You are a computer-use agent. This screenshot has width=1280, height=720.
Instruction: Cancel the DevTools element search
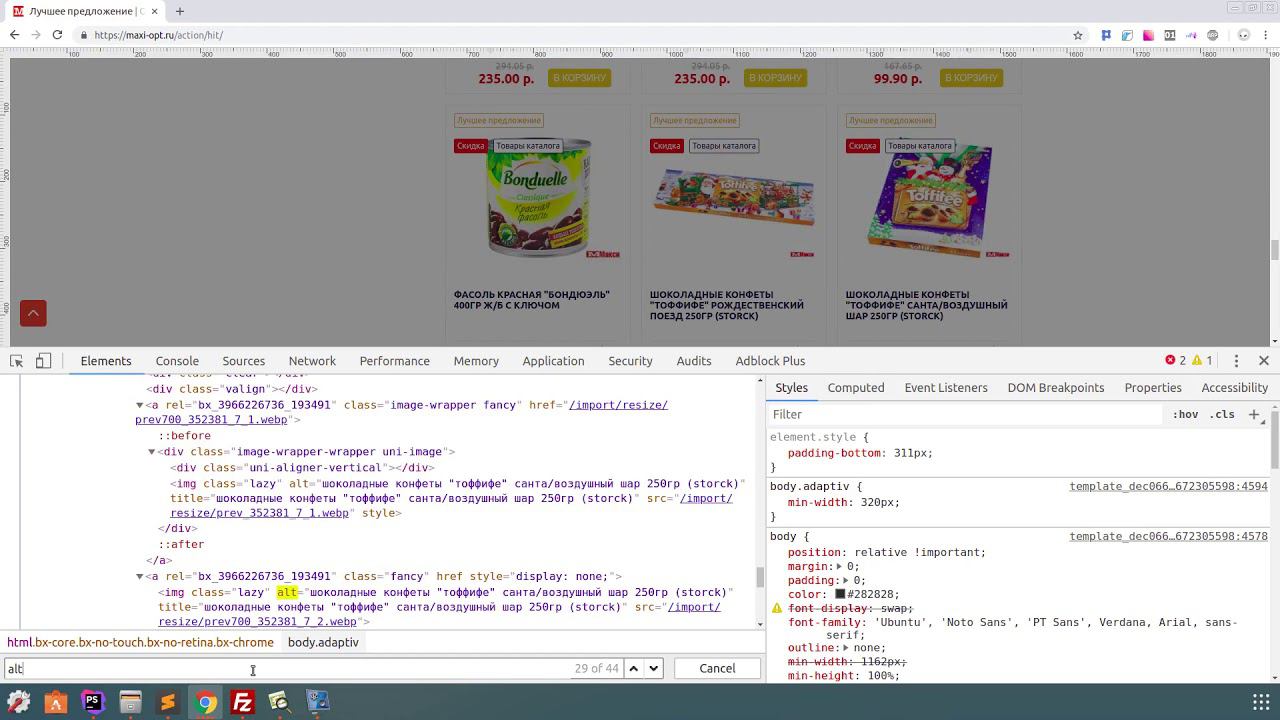[x=717, y=668]
